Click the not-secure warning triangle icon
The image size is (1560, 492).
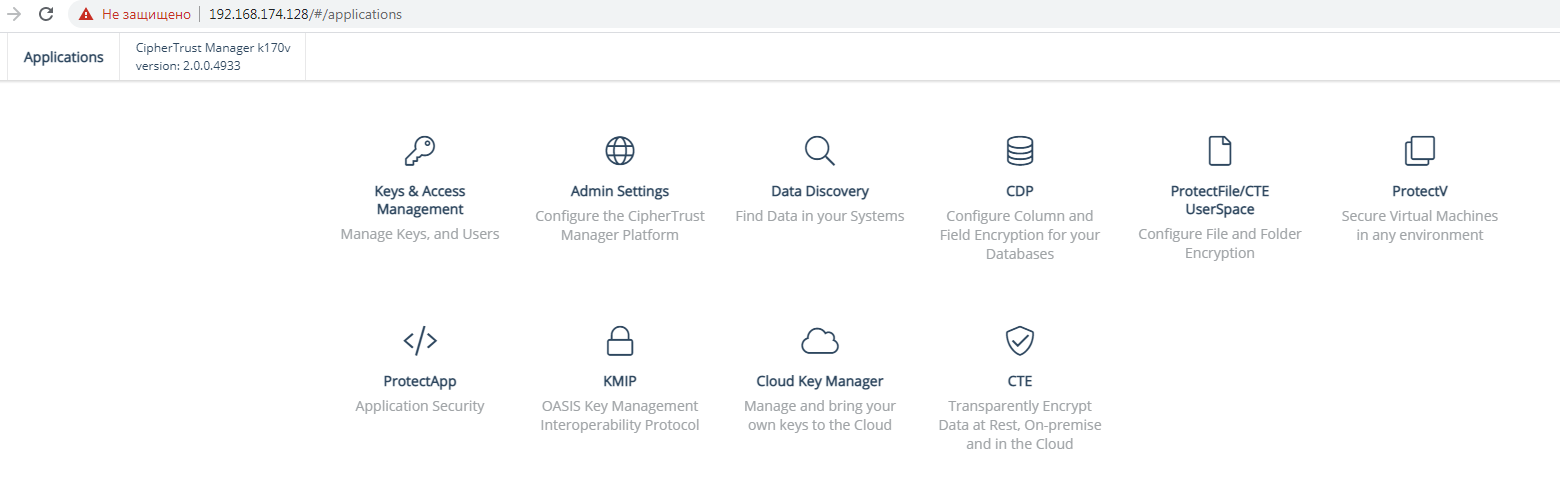pos(86,15)
